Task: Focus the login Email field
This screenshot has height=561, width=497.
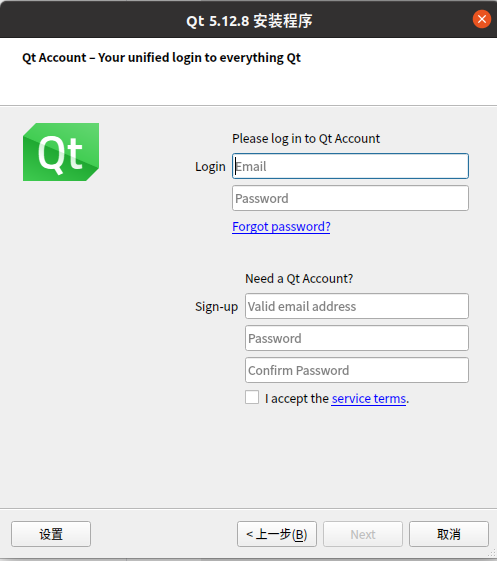Action: (350, 166)
